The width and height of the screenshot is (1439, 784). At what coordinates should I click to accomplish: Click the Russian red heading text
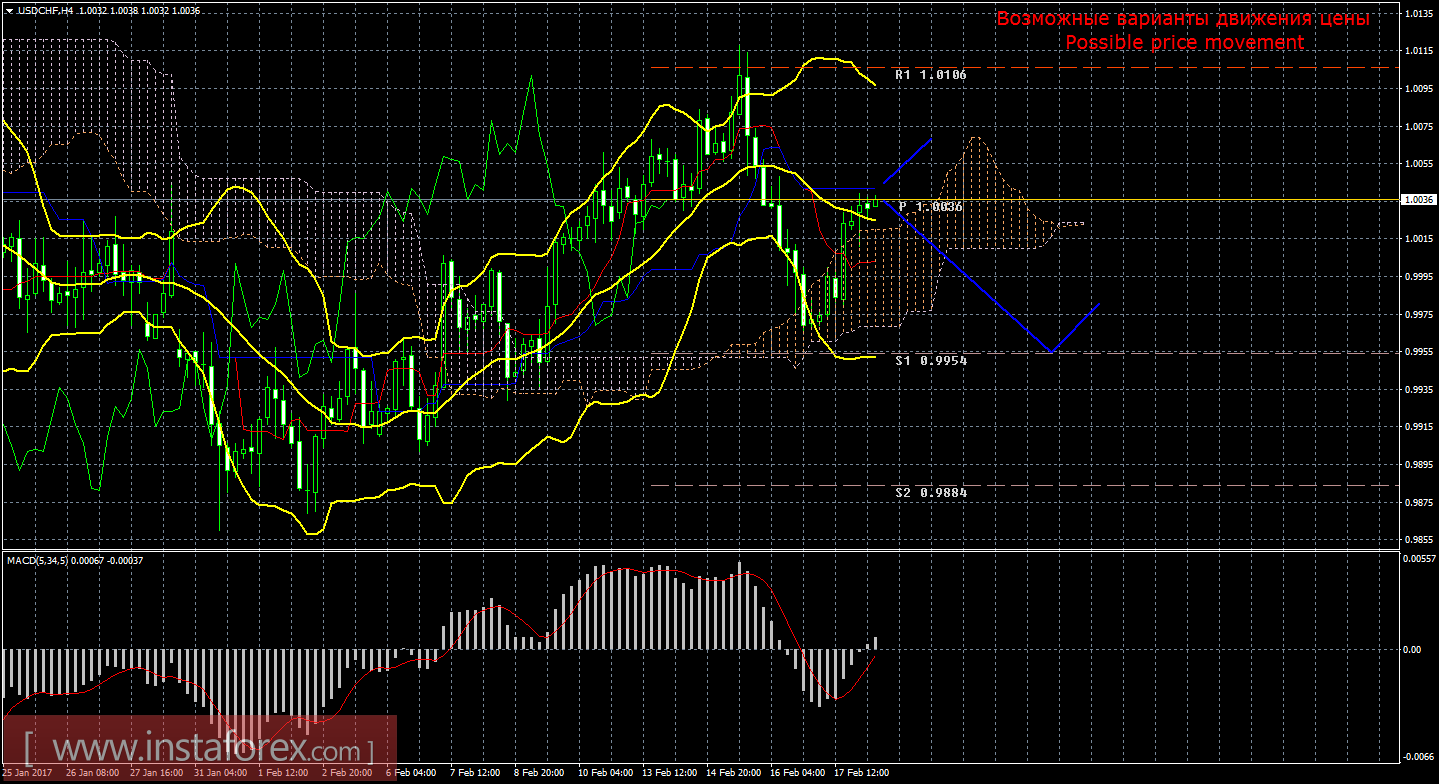[1183, 19]
